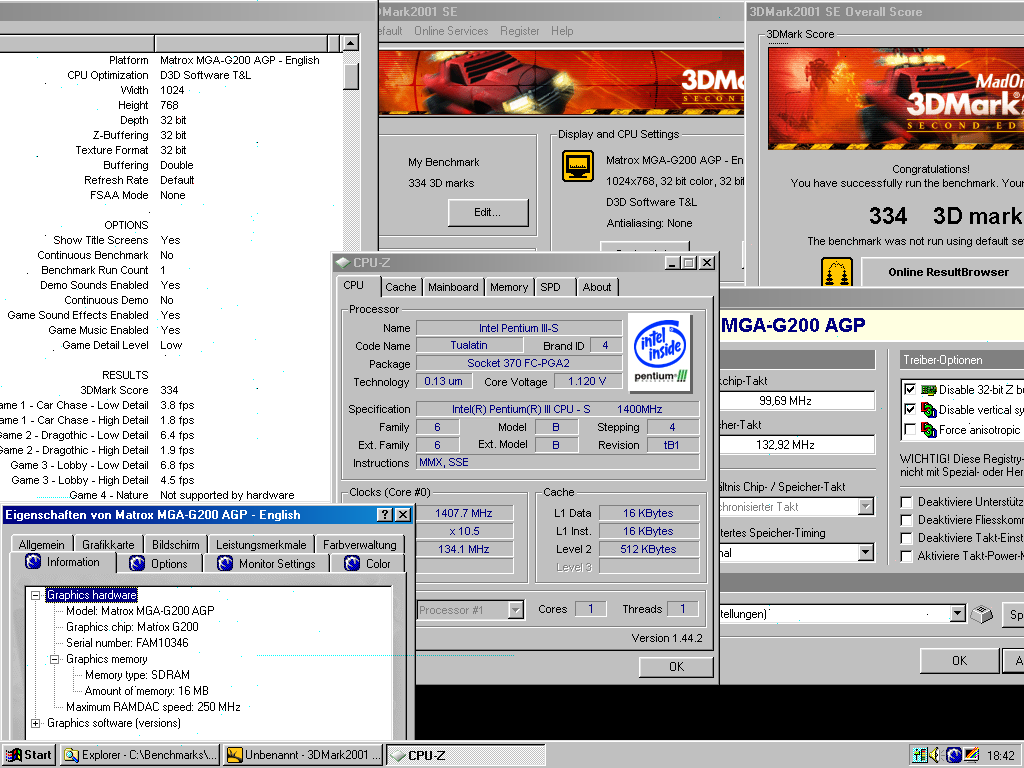Click the Windows logo on Start button
The image size is (1024, 768).
pyautogui.click(x=13, y=755)
